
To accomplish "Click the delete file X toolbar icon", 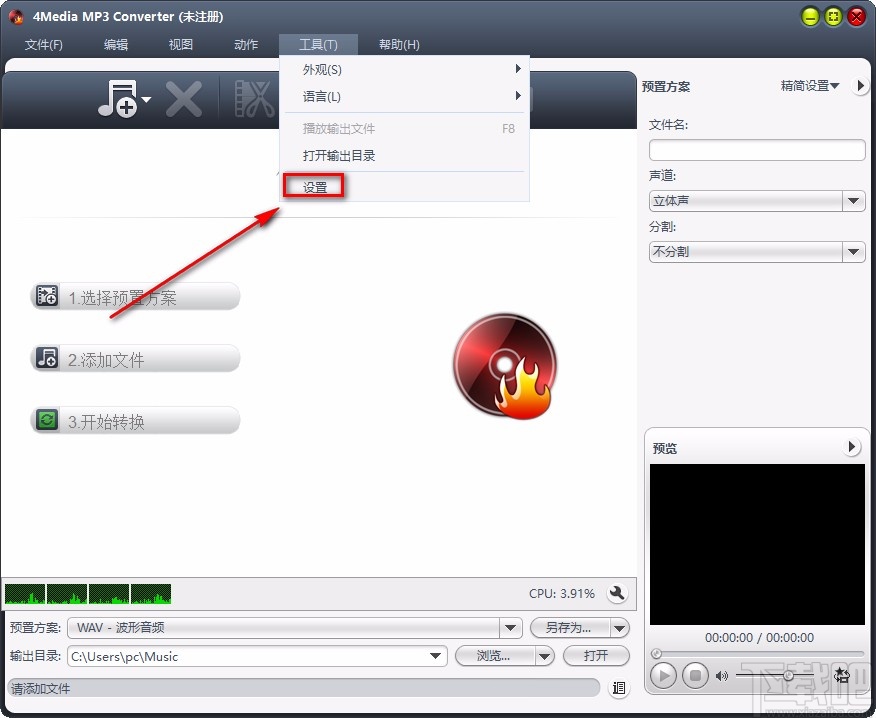I will coord(184,99).
